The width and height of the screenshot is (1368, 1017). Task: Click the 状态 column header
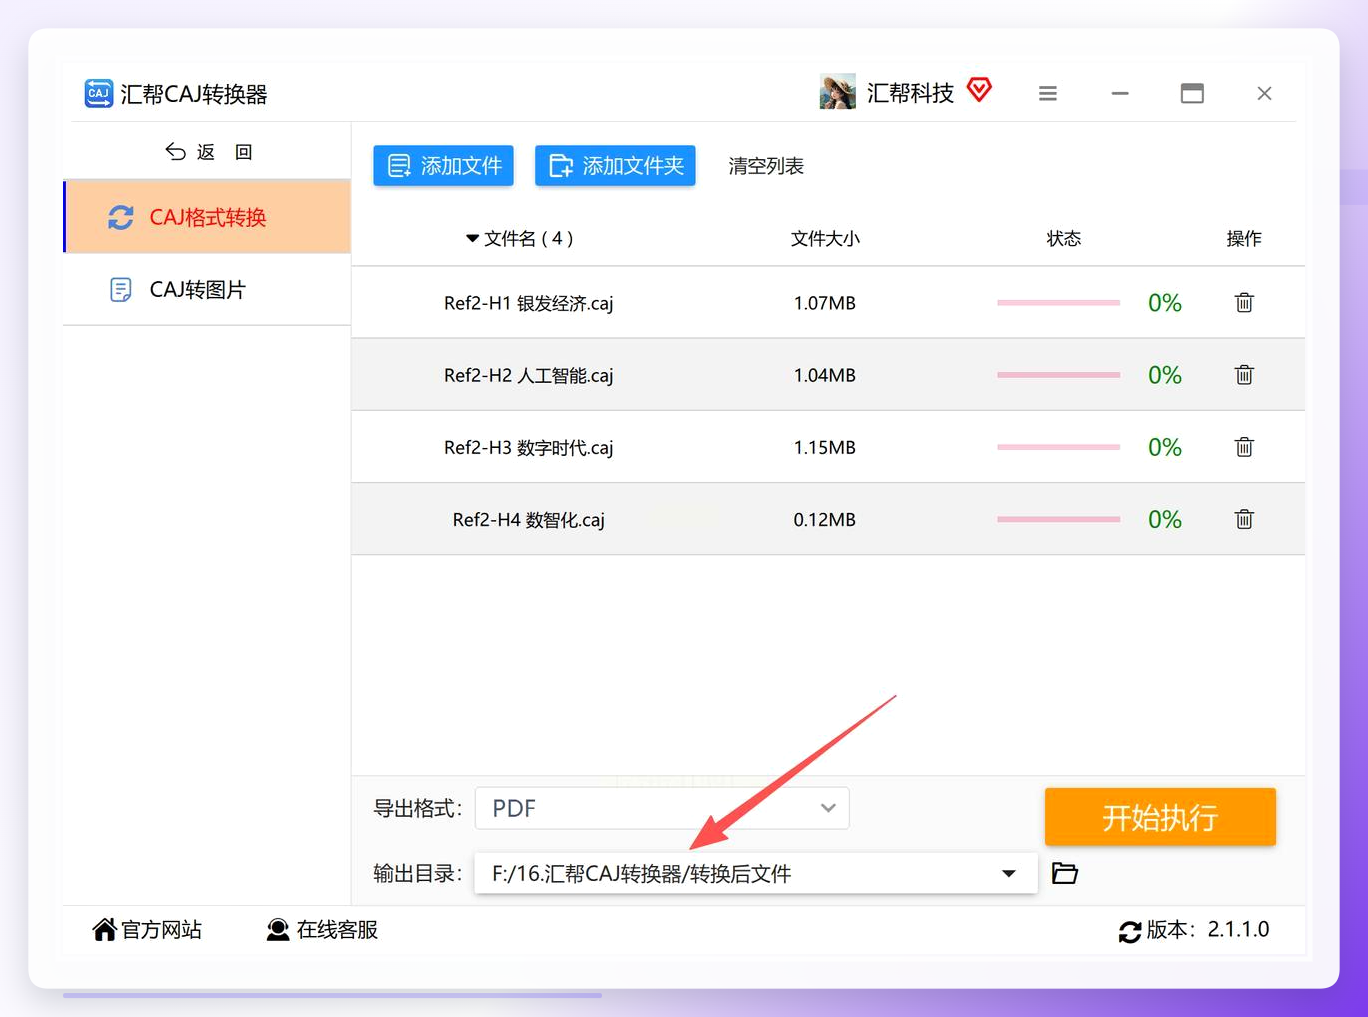[x=1064, y=238]
